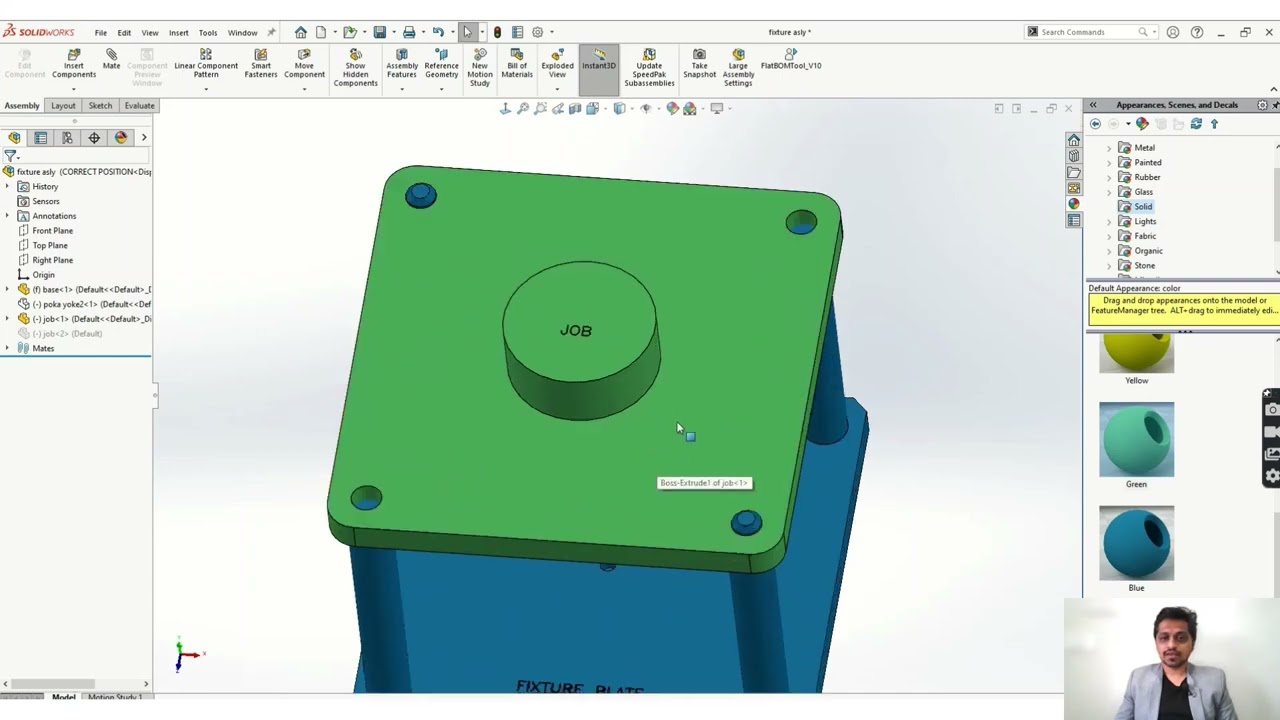Open Linear Component Pattern tool
This screenshot has width=1280, height=720.
(x=206, y=63)
